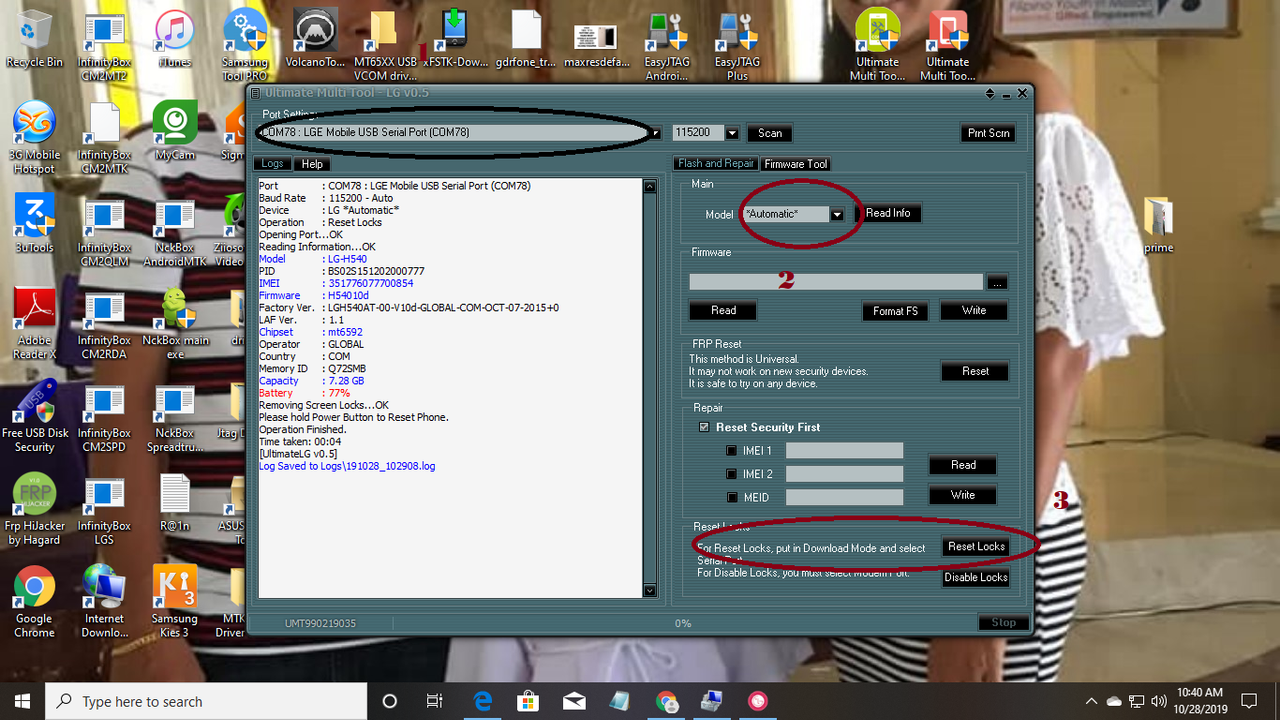The height and width of the screenshot is (720, 1280).
Task: Select the Frp HiJacker by Hagard icon
Action: [x=34, y=509]
